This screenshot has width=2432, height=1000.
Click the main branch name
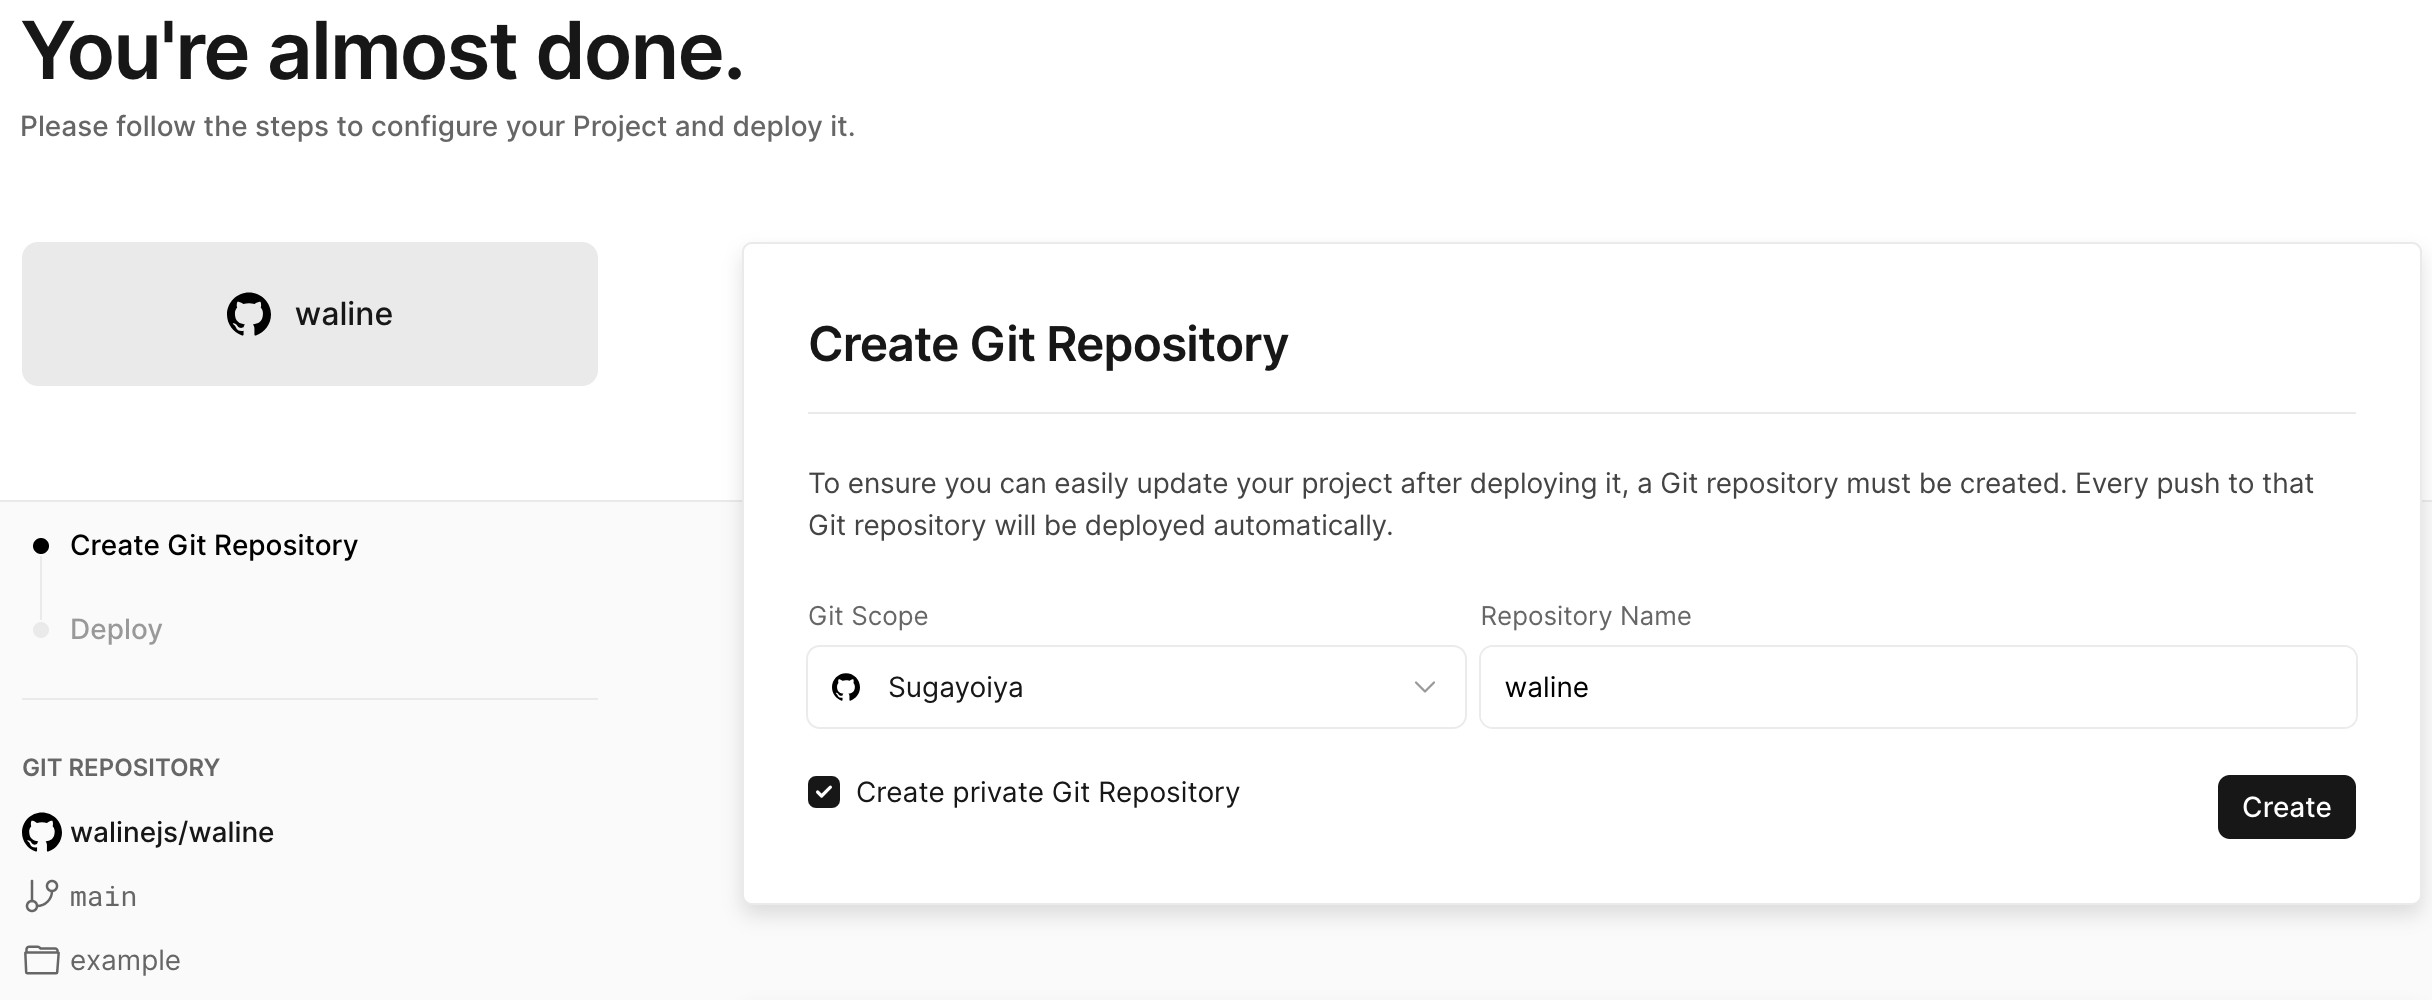click(103, 896)
